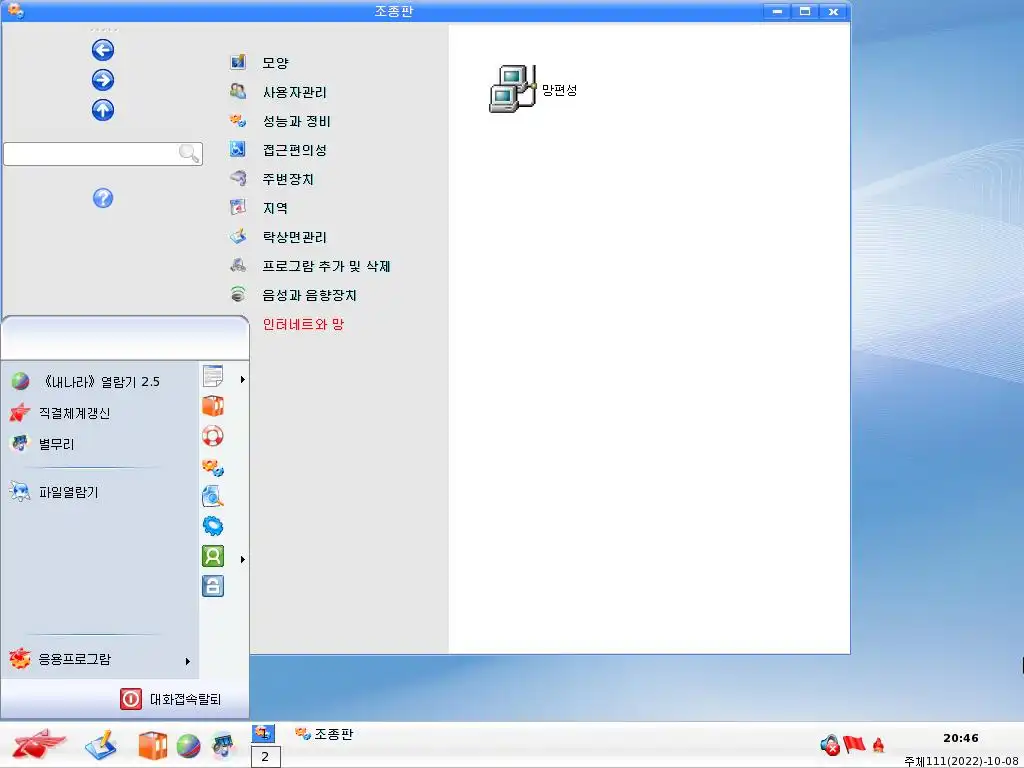
Task: Expand the arrow beside green user icon
Action: click(x=242, y=559)
